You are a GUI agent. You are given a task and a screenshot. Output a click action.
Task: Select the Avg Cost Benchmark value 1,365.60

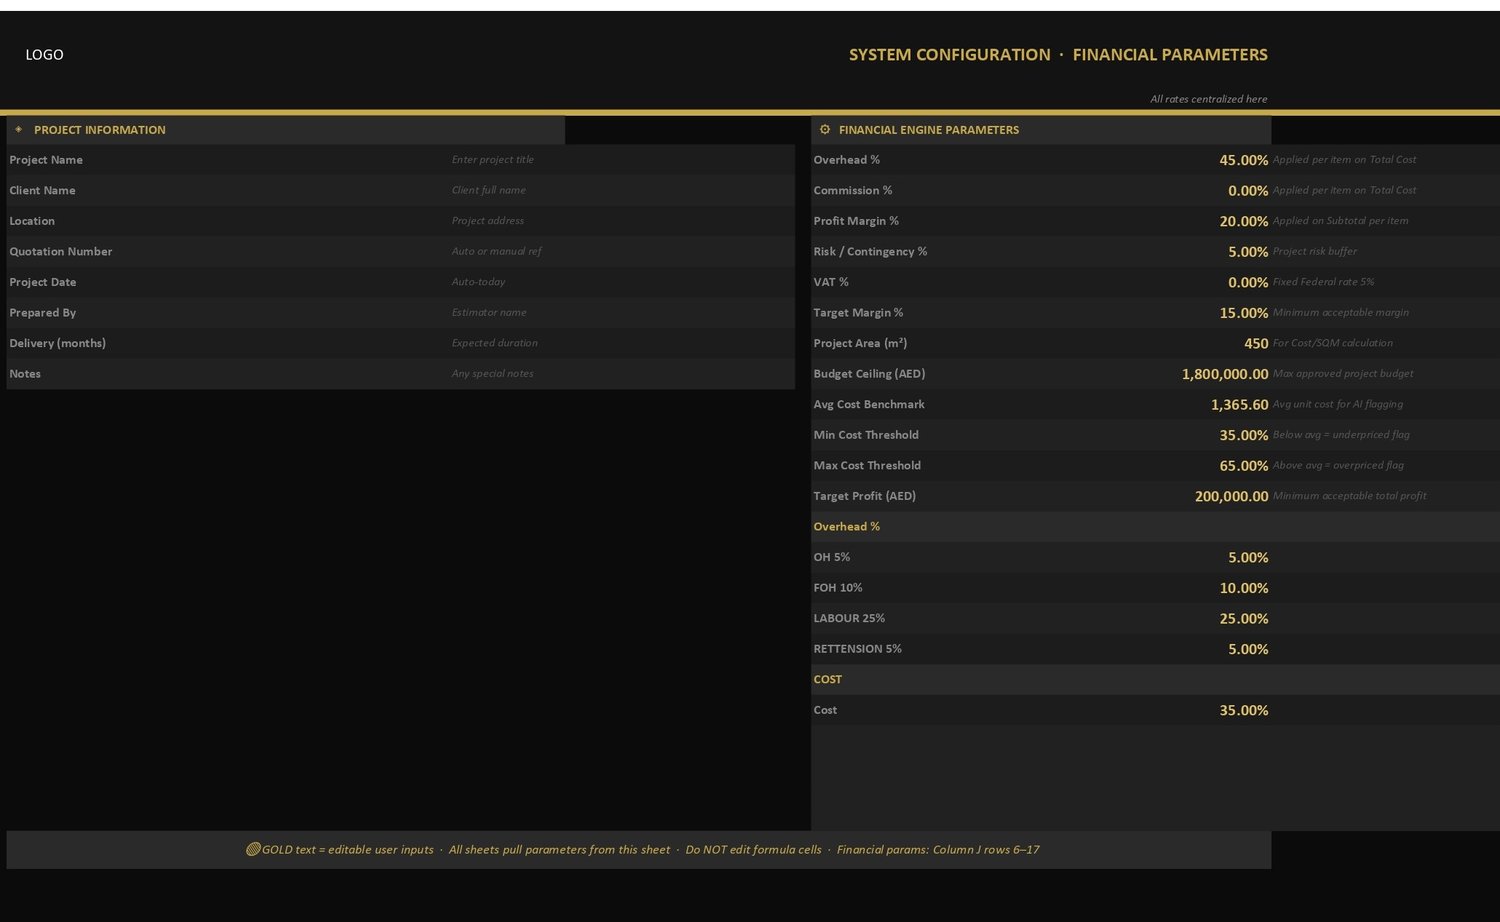pyautogui.click(x=1239, y=404)
